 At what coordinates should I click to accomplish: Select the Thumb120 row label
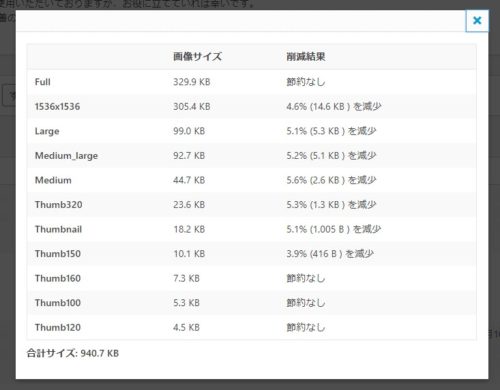[58, 327]
